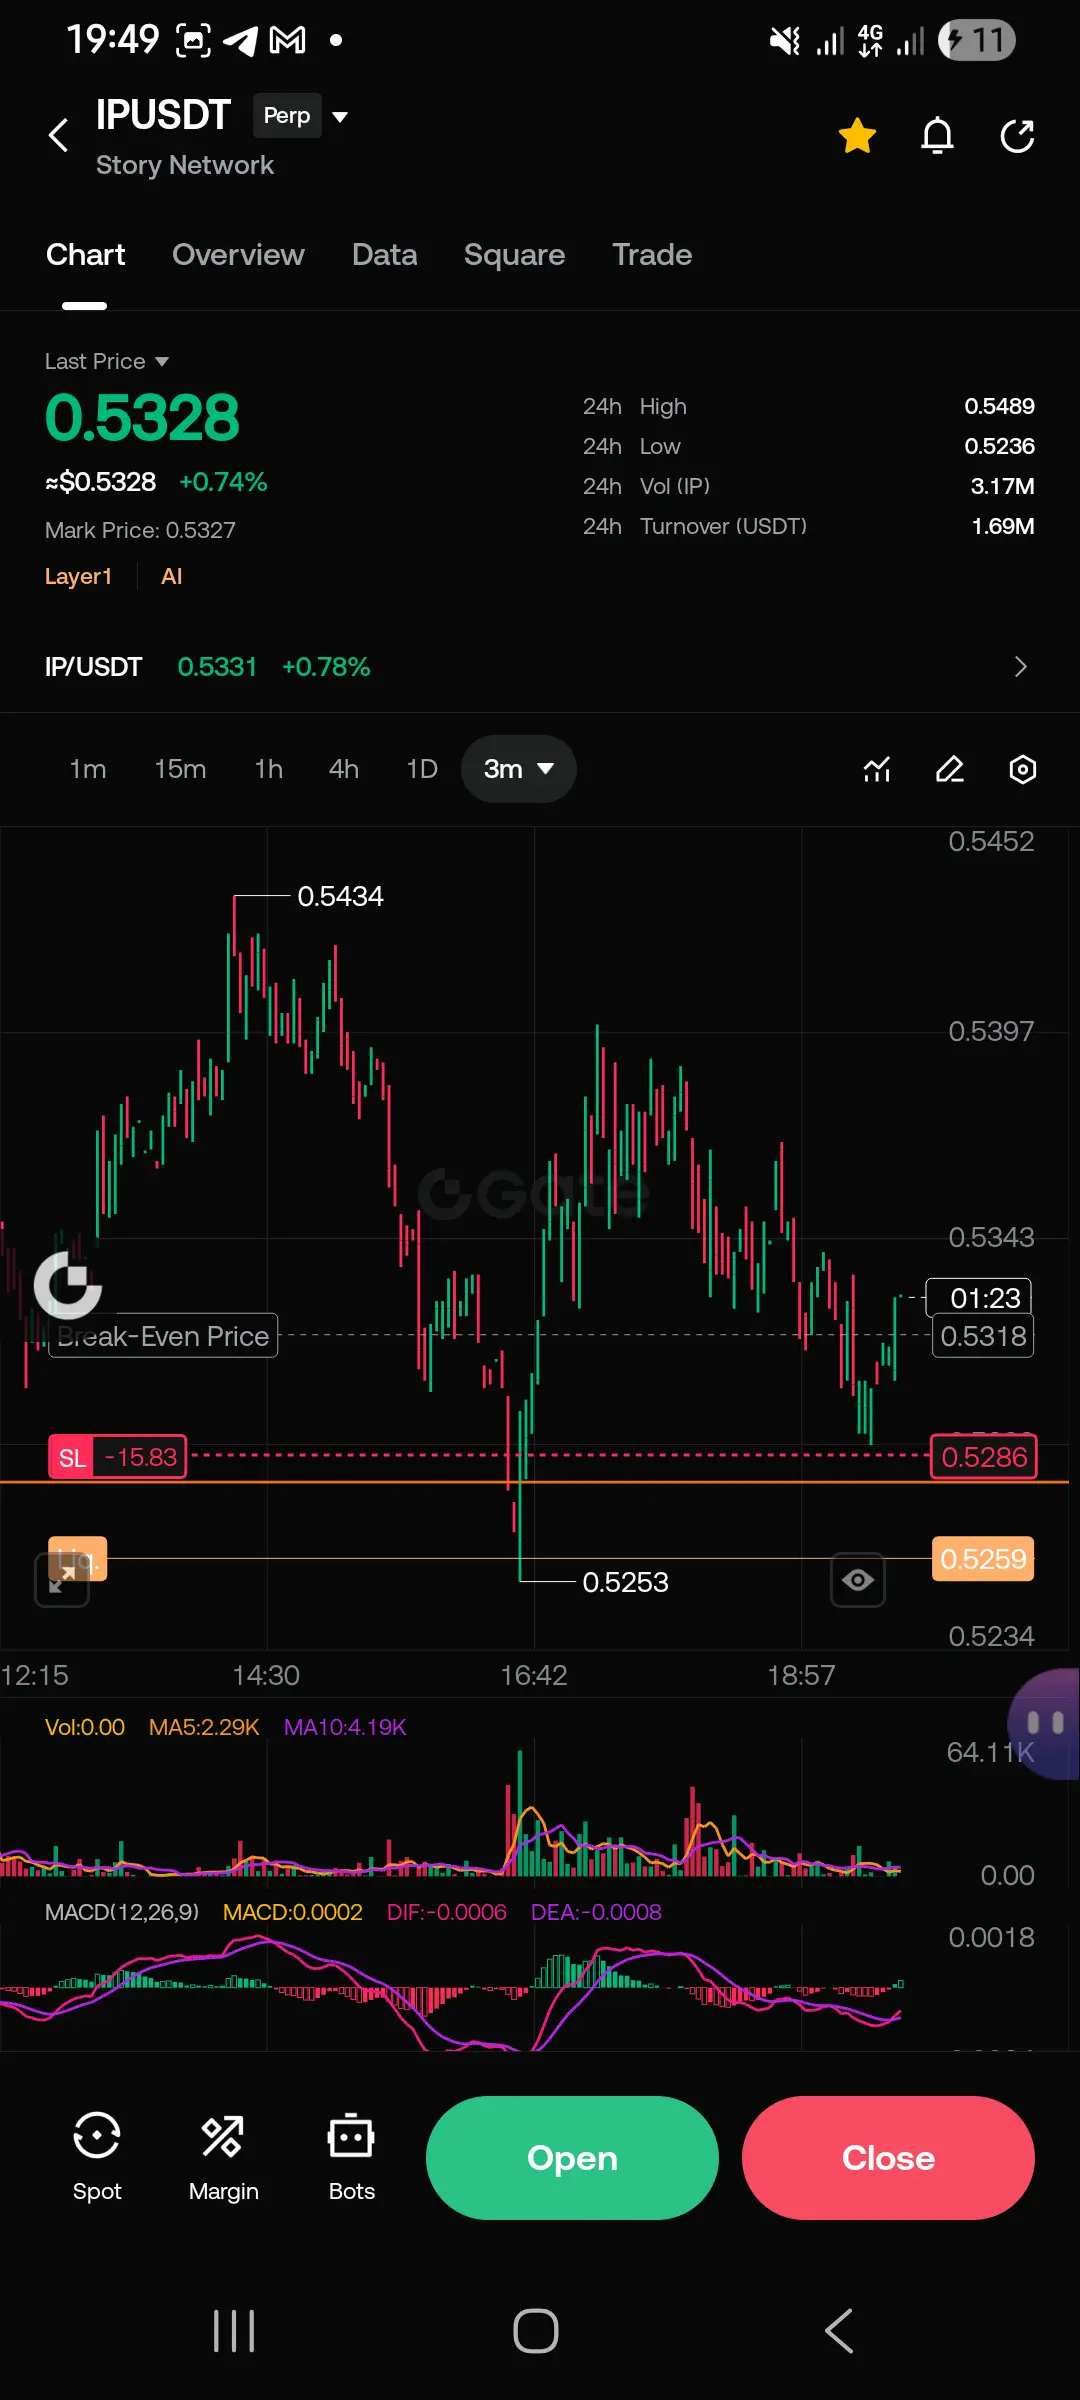Tap the Gmail notification icon
This screenshot has width=1080, height=2400.
[288, 40]
